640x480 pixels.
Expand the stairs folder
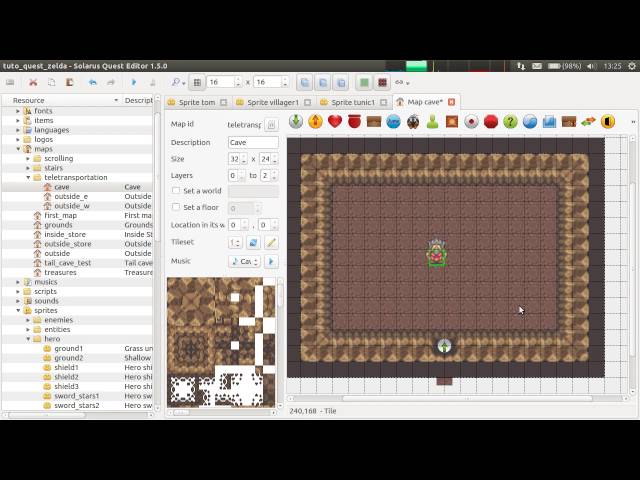[x=28, y=168]
